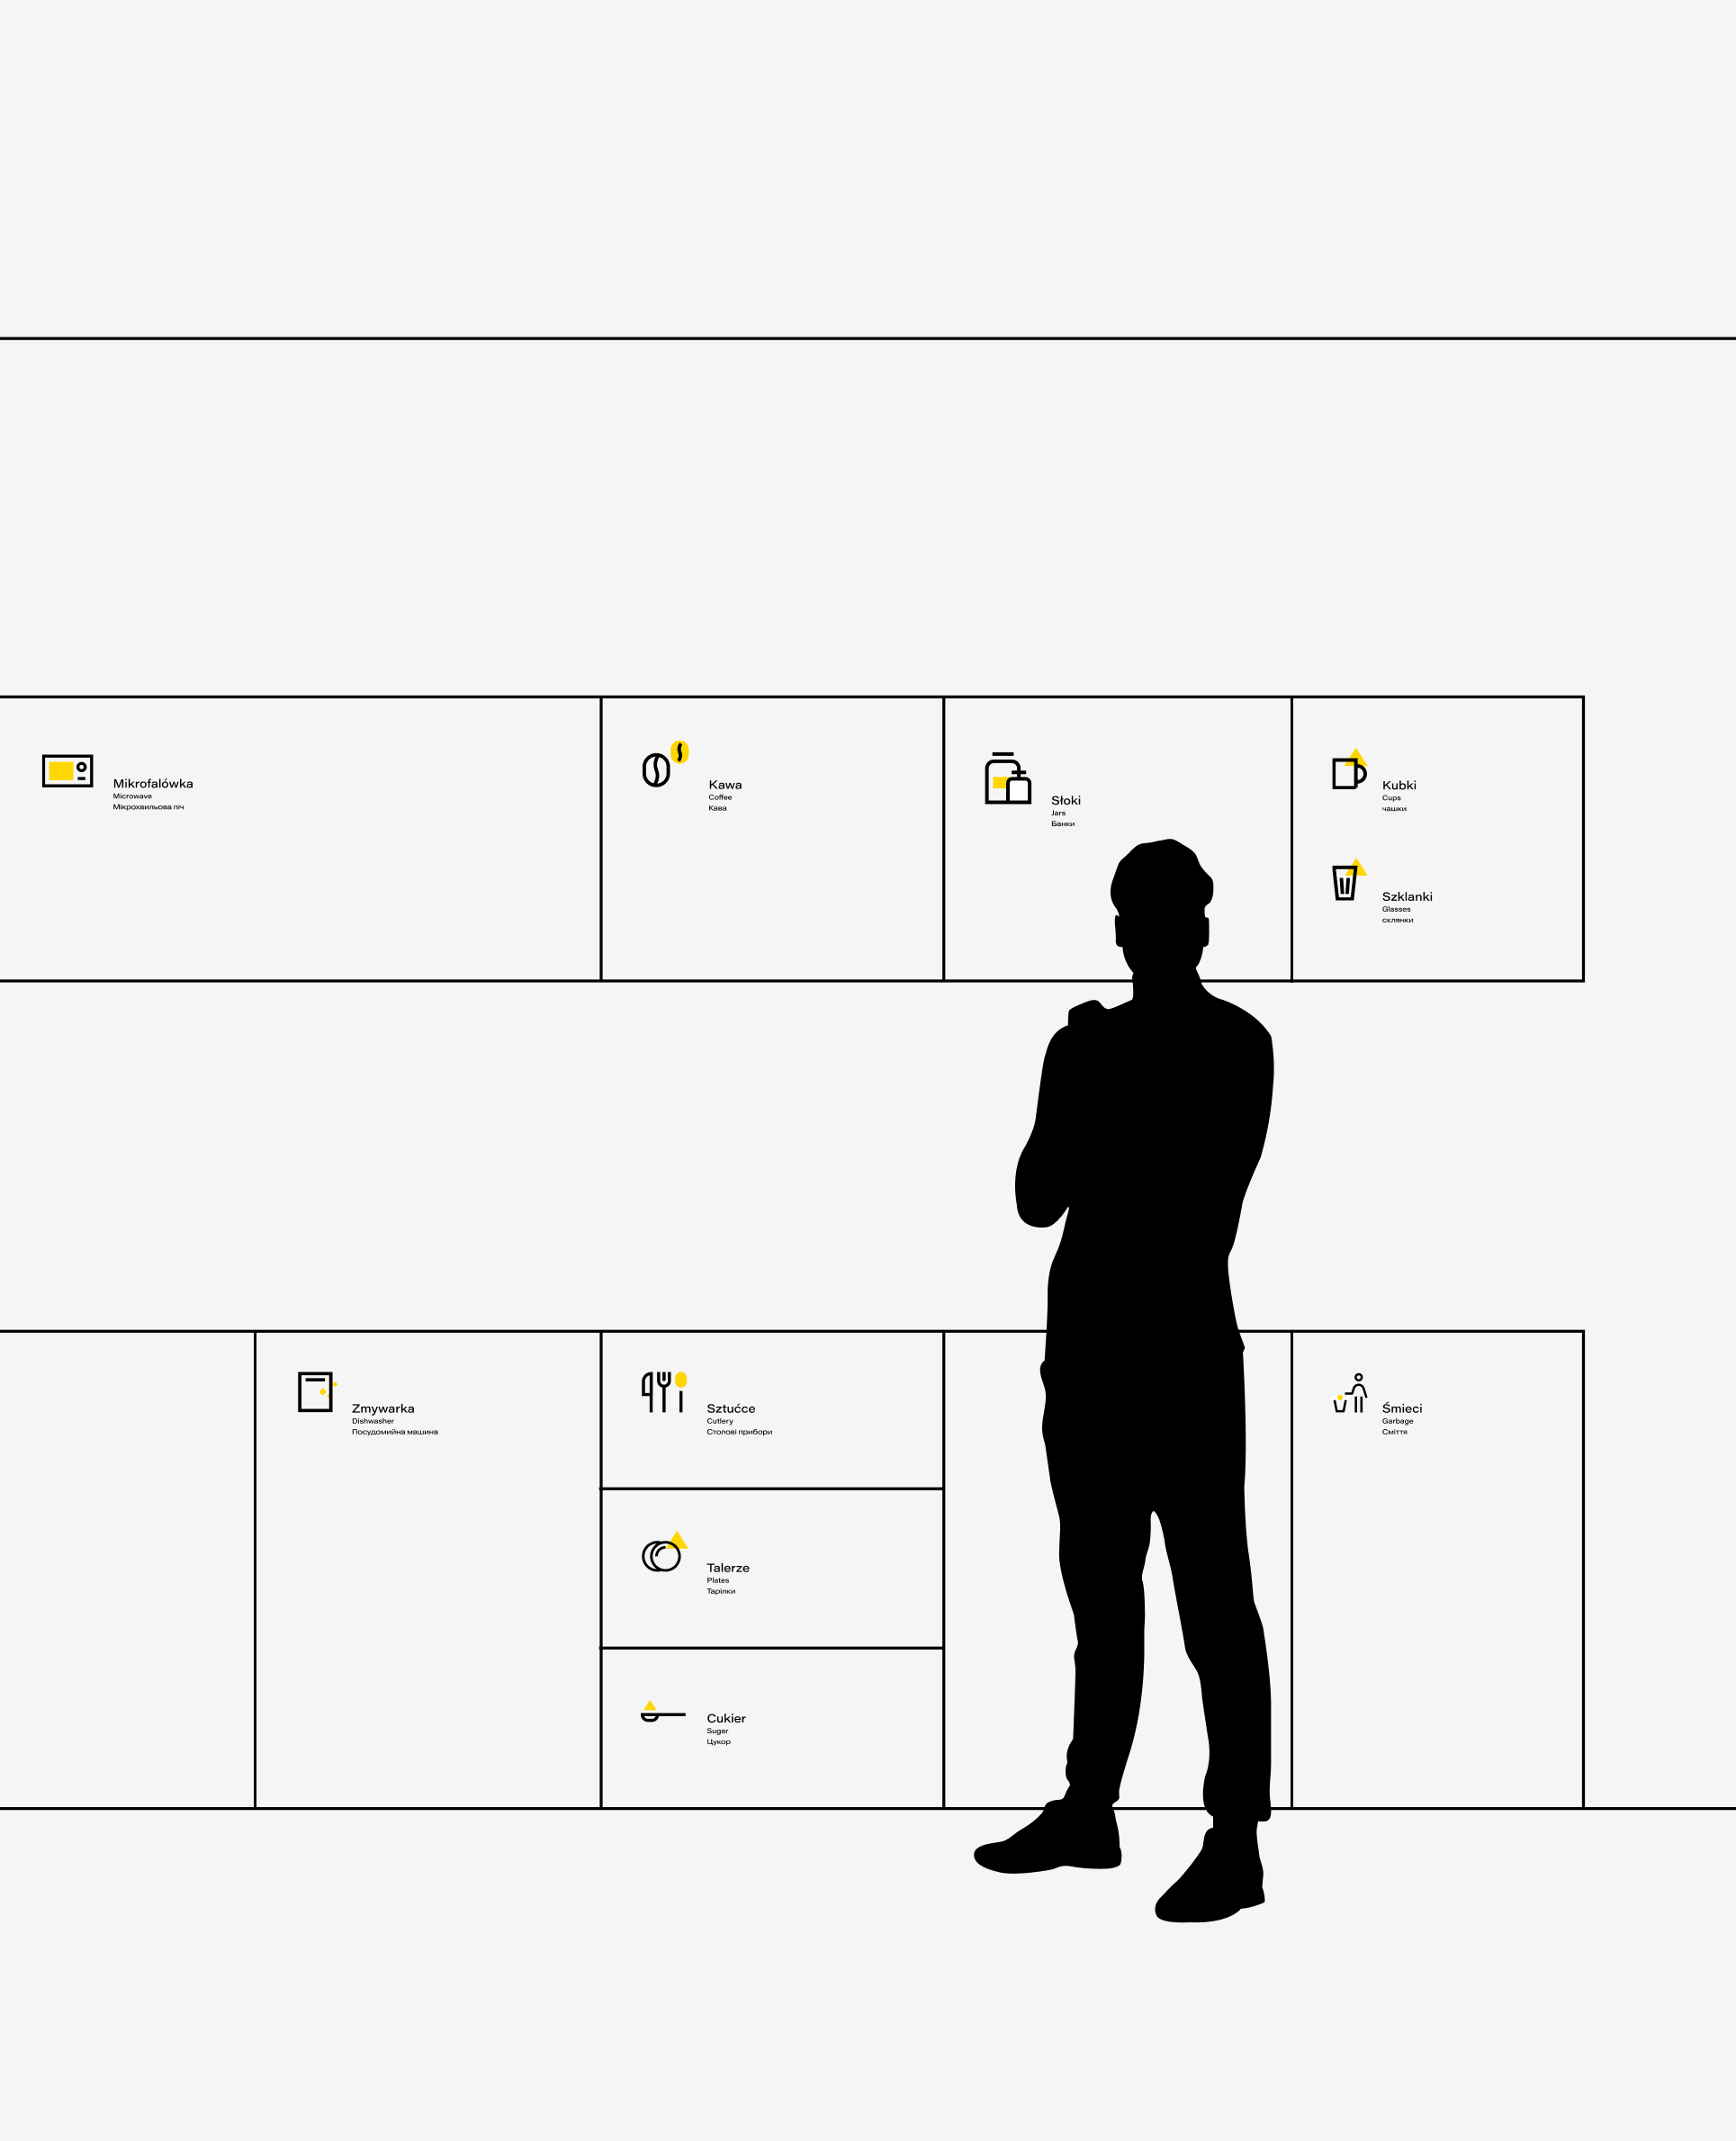Viewport: 1736px width, 2141px height.
Task: Click the 'Сміття' Ukrainian text
Action: pyautogui.click(x=1394, y=1432)
